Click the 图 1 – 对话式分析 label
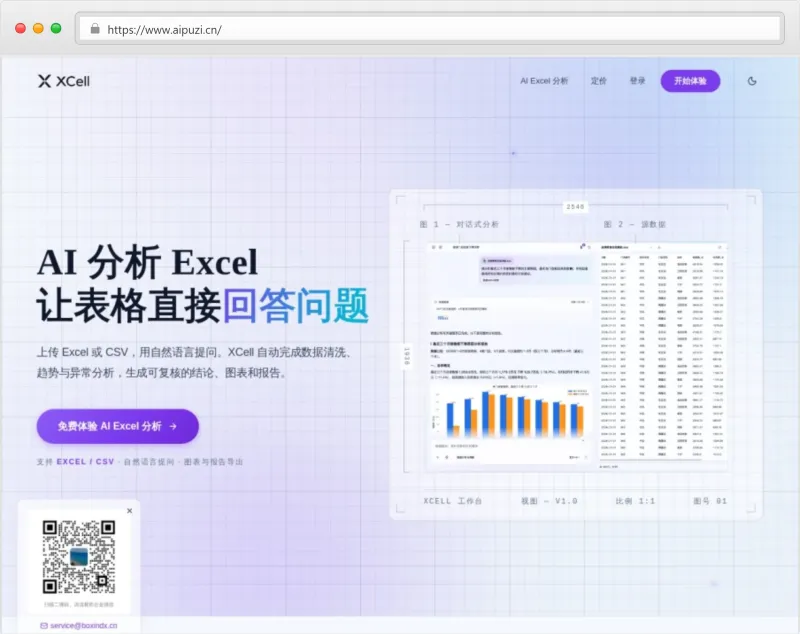 pos(459,224)
